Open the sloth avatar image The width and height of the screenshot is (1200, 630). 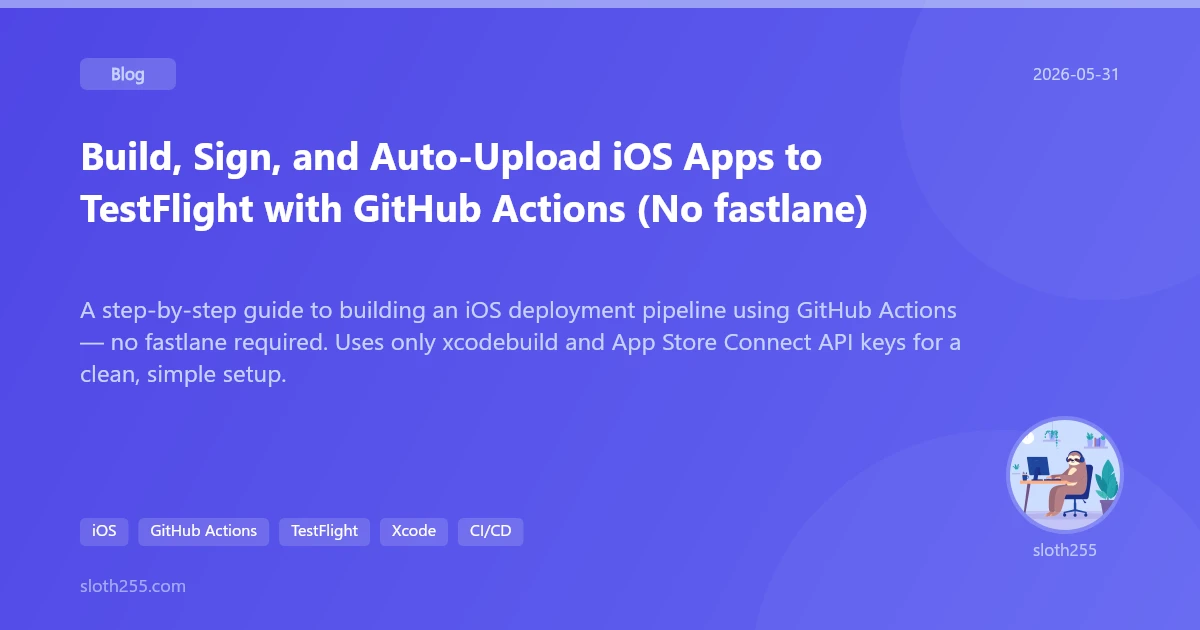click(1065, 475)
